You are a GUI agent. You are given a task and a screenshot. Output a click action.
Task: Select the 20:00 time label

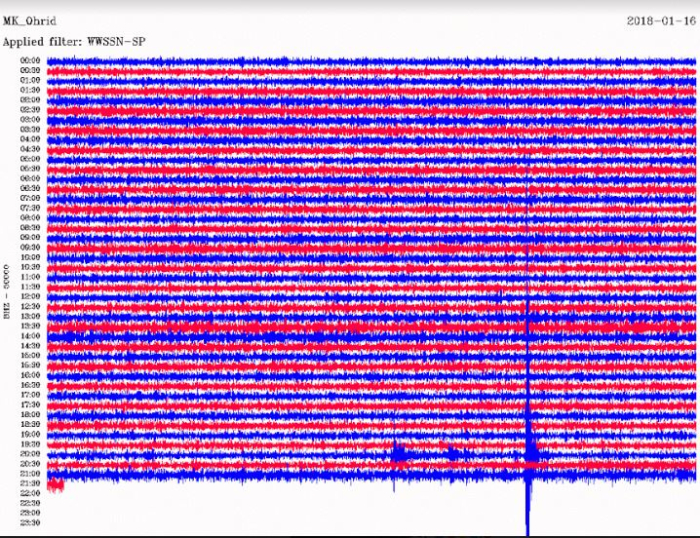(x=30, y=454)
